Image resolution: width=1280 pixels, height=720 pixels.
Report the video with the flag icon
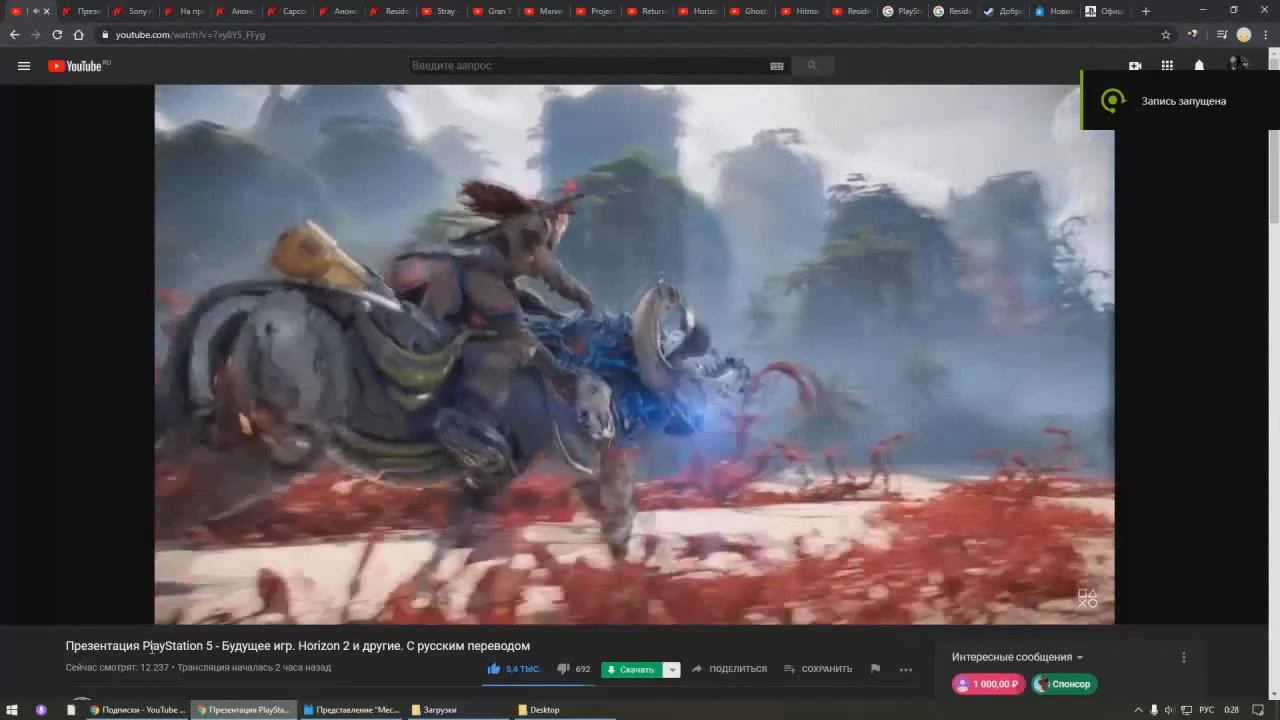[x=875, y=669]
